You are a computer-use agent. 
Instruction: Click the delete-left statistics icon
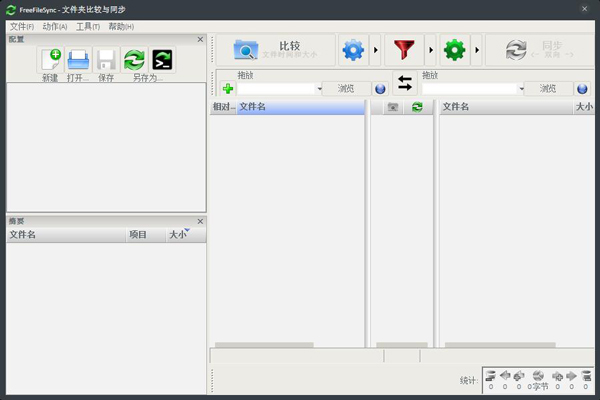(x=491, y=376)
